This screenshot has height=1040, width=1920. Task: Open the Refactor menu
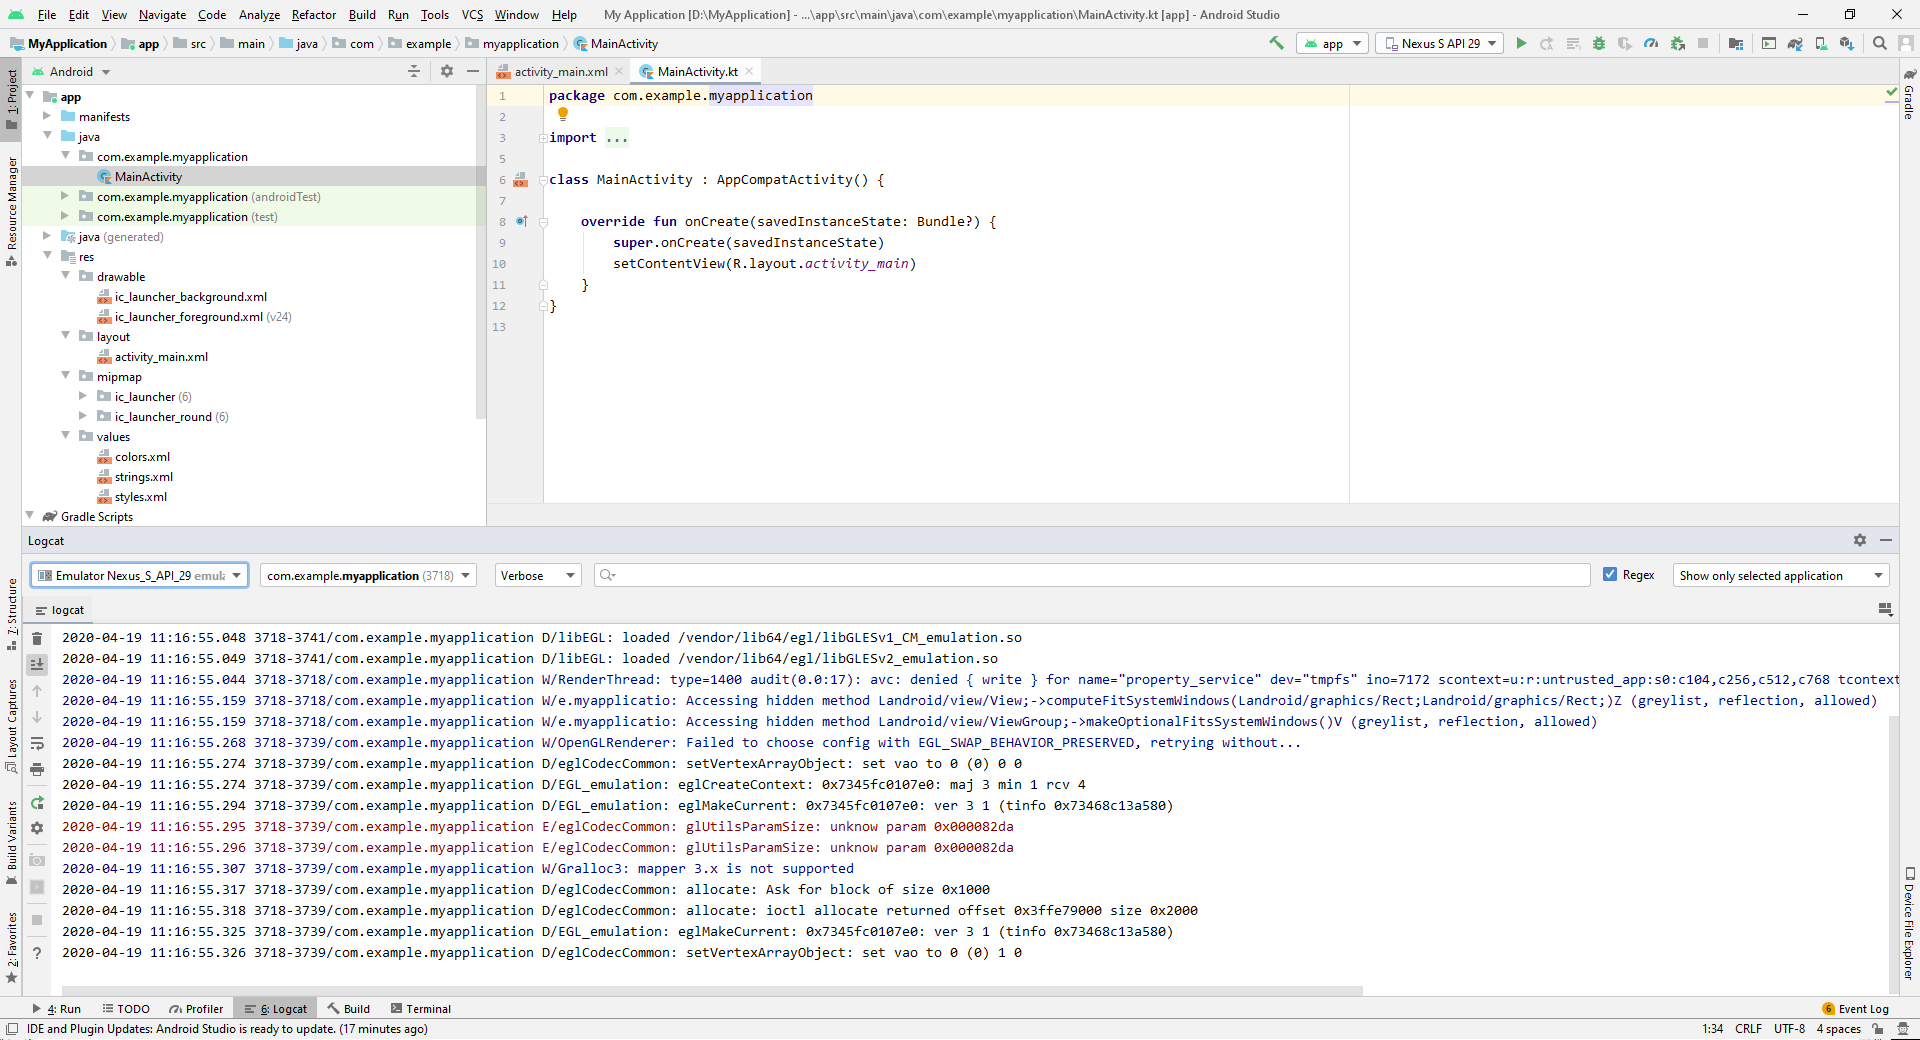pyautogui.click(x=313, y=15)
